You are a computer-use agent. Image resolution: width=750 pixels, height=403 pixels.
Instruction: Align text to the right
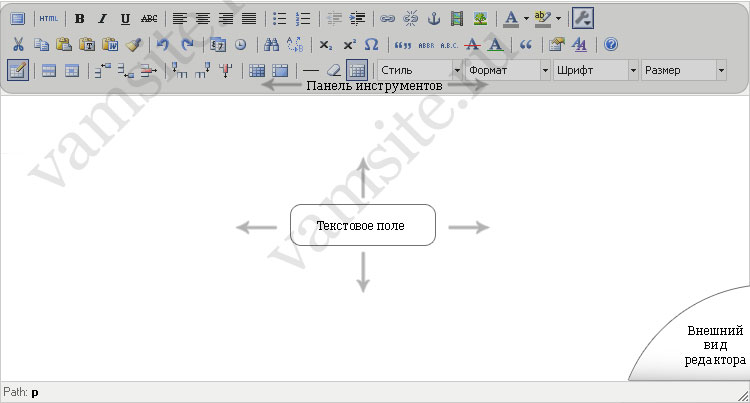tap(226, 19)
